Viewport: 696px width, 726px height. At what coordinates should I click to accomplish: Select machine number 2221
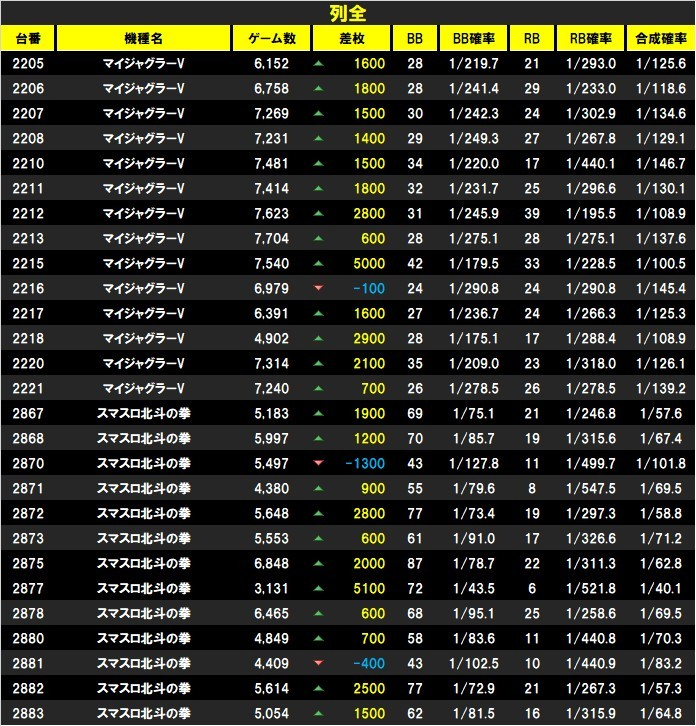point(28,388)
